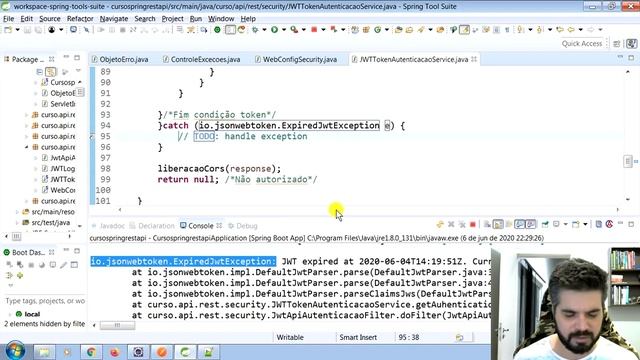Open the Run configurations dropdown arrow

coord(284,30)
